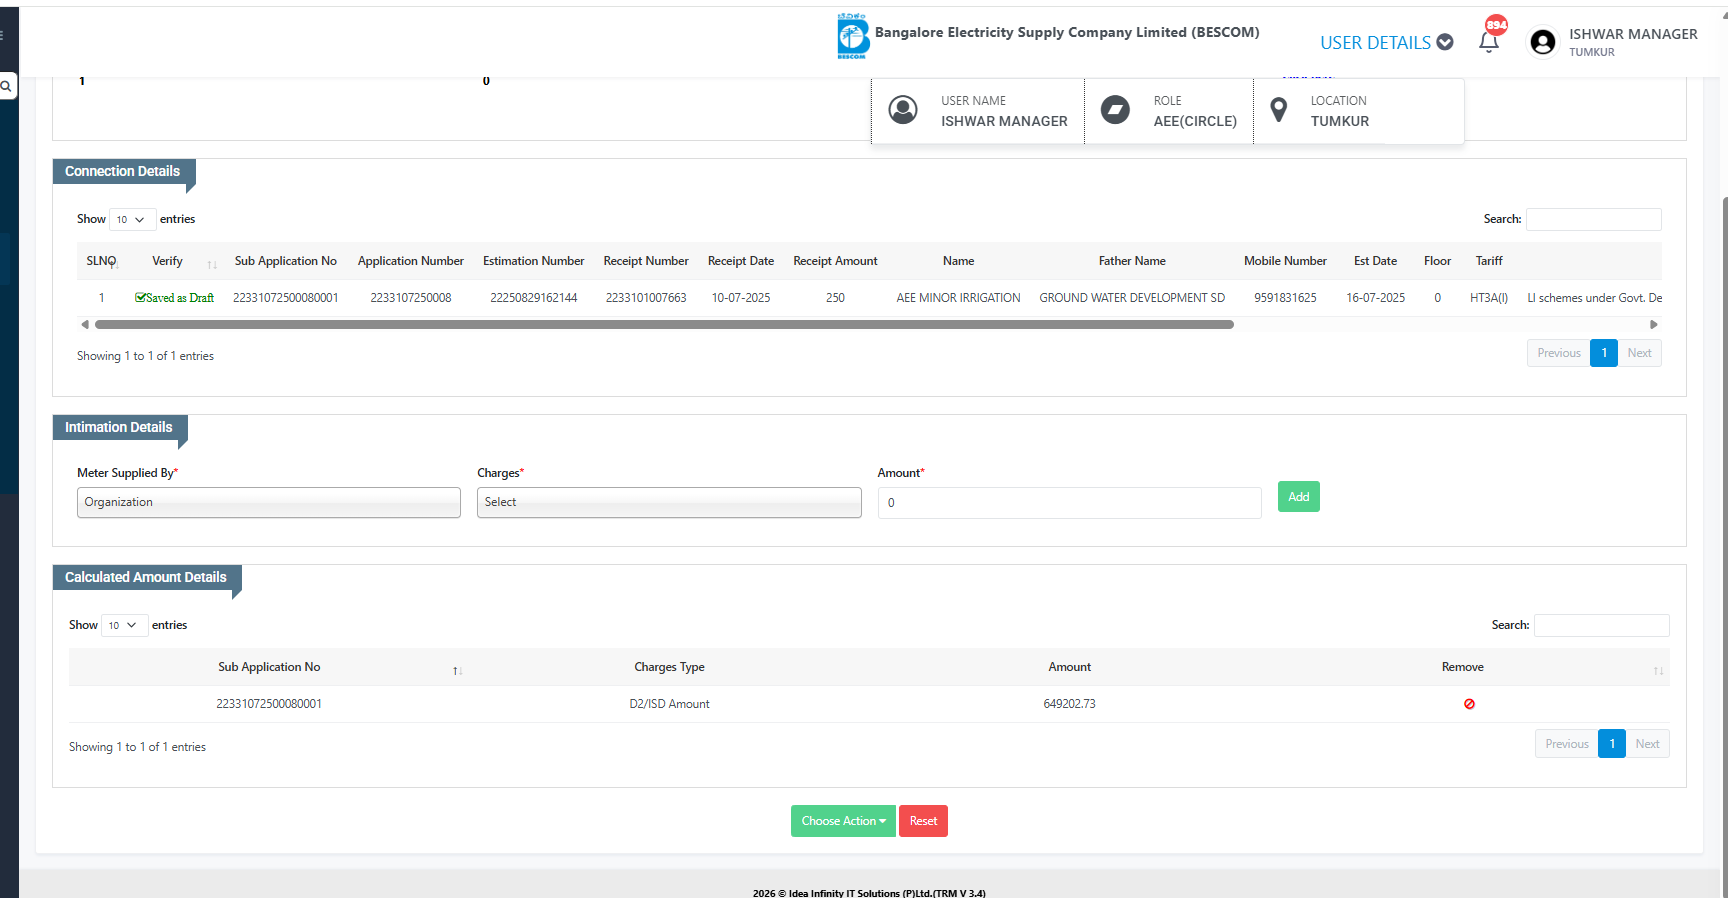
Task: Open Connection Details show entries dropdown
Action: [x=130, y=220]
